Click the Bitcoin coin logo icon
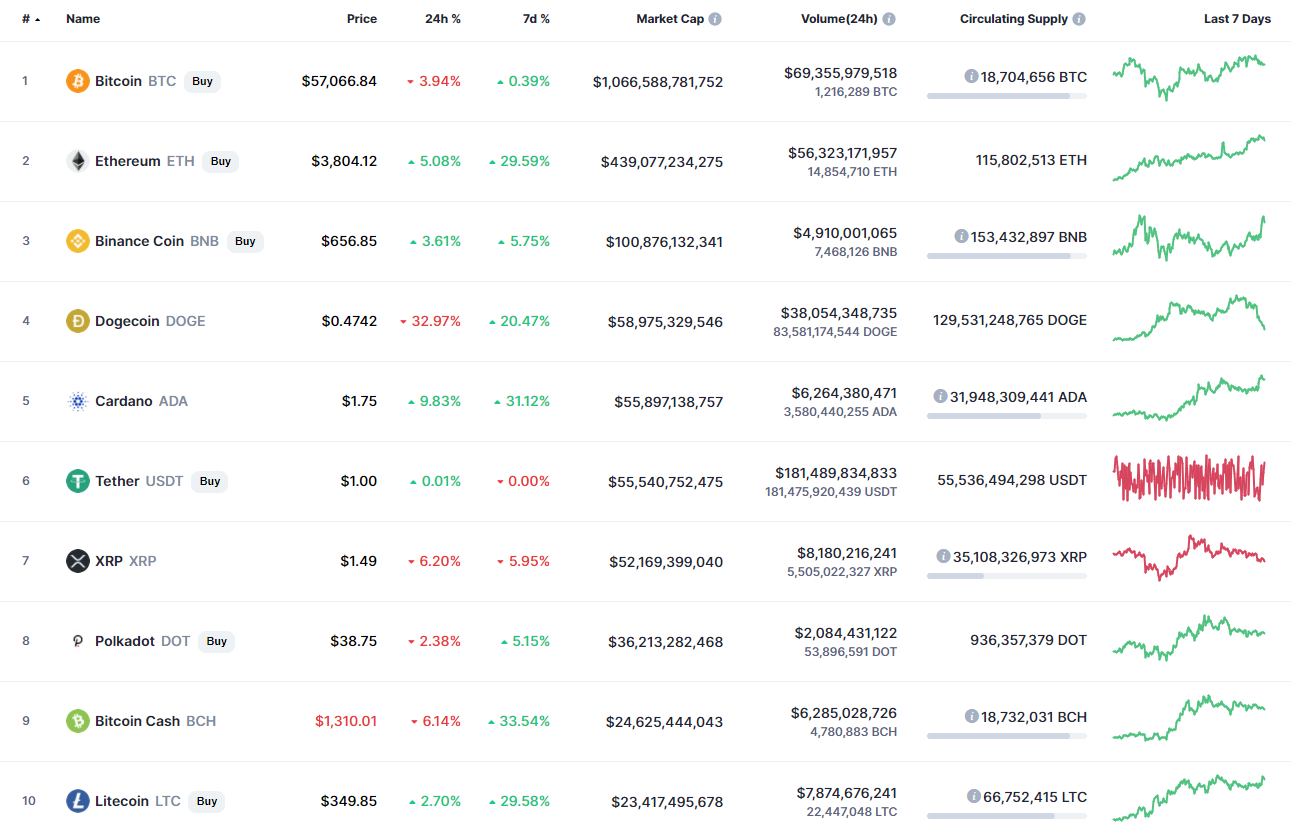1291x831 pixels. click(78, 81)
